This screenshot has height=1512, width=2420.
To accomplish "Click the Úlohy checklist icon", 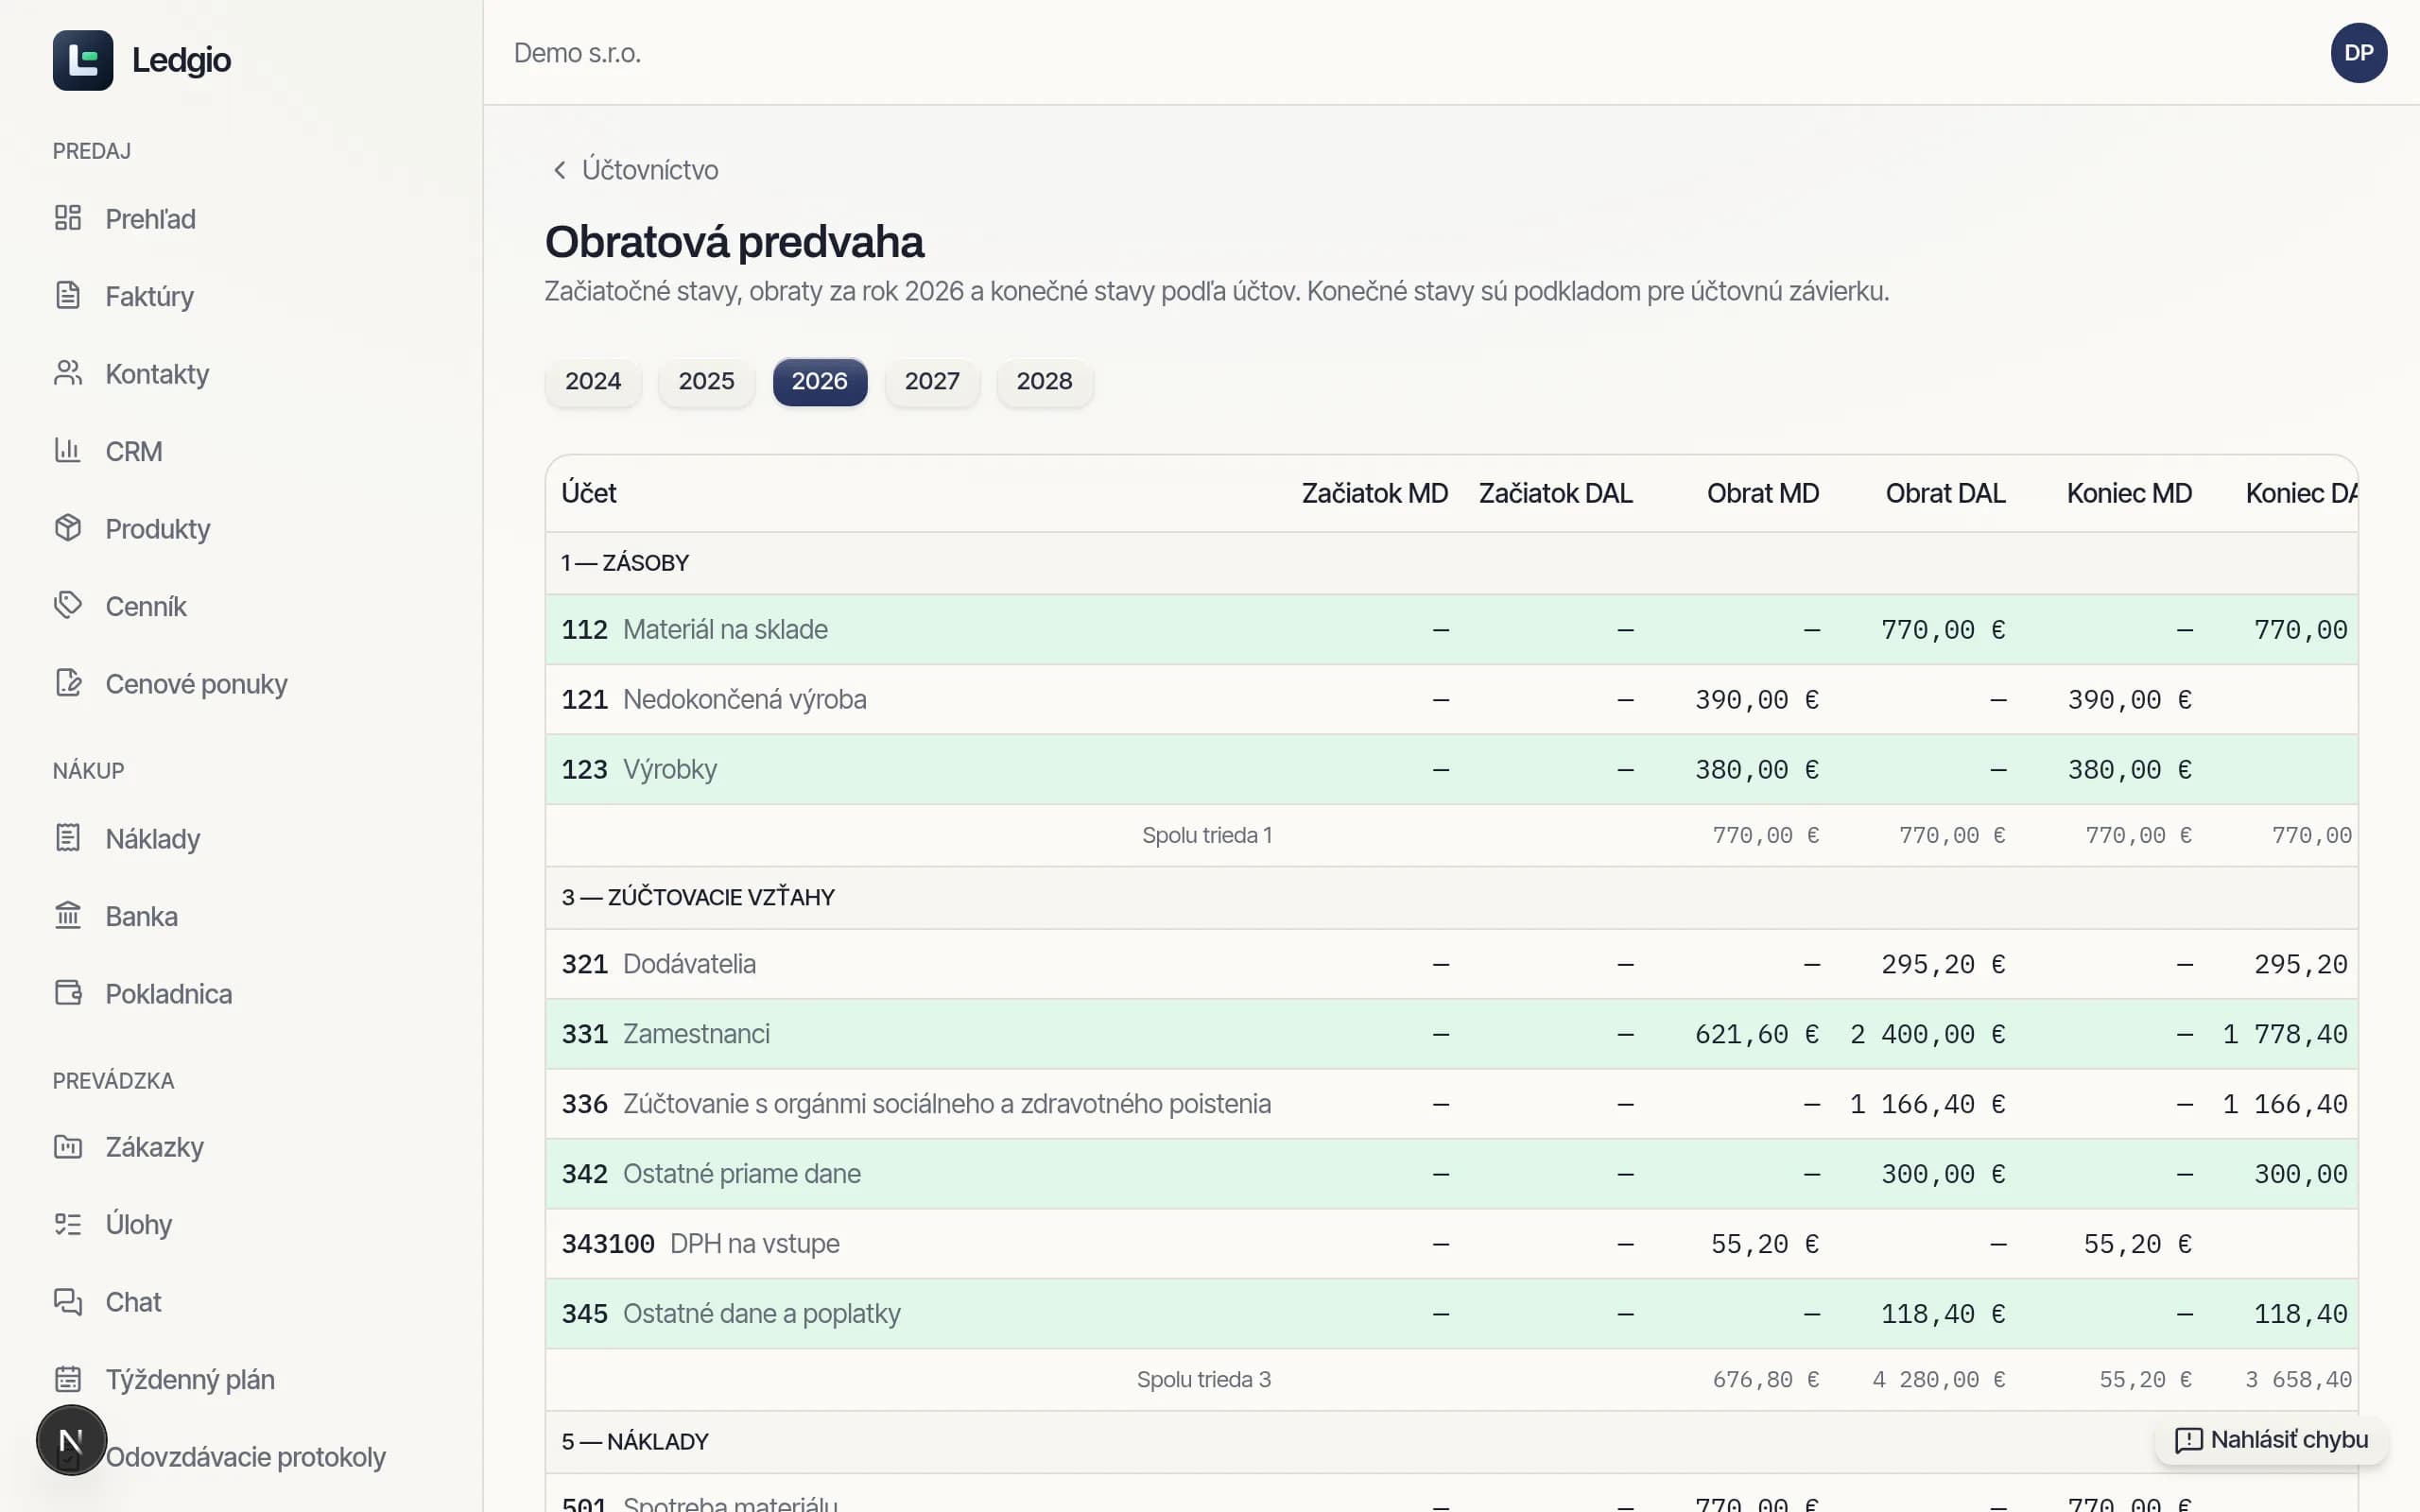I will [x=68, y=1224].
